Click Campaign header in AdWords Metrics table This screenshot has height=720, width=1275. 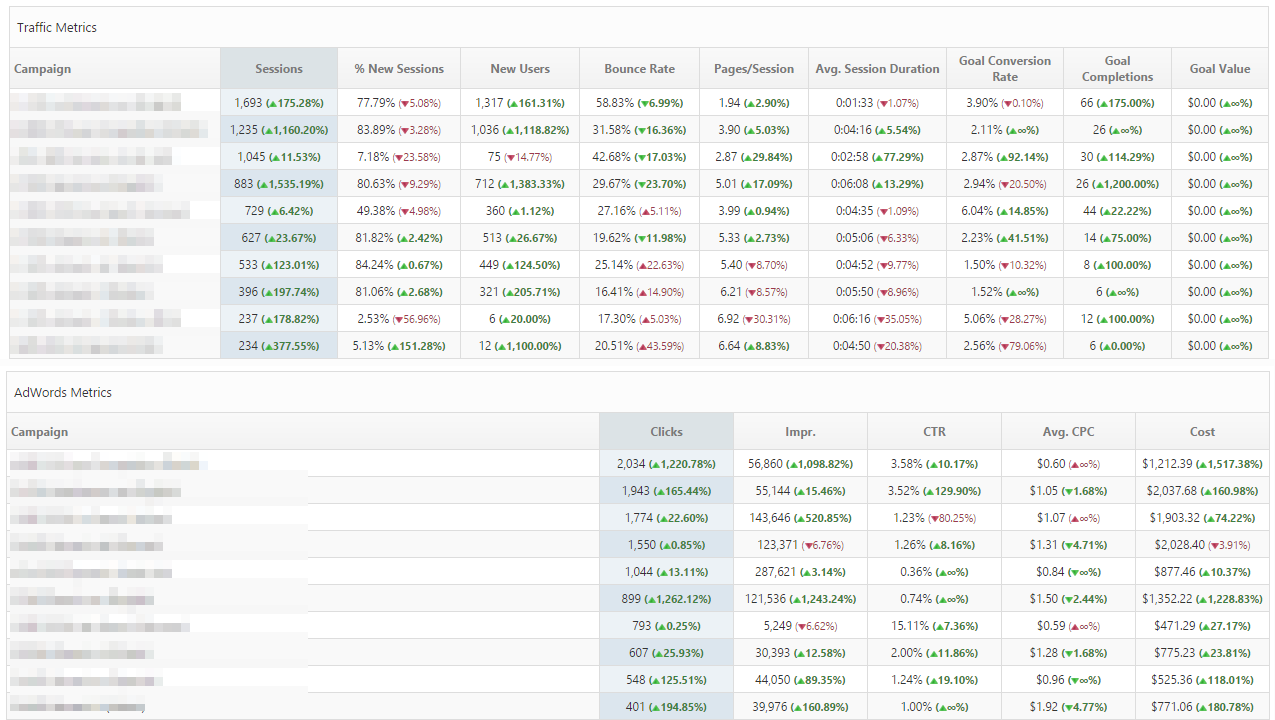coord(40,432)
